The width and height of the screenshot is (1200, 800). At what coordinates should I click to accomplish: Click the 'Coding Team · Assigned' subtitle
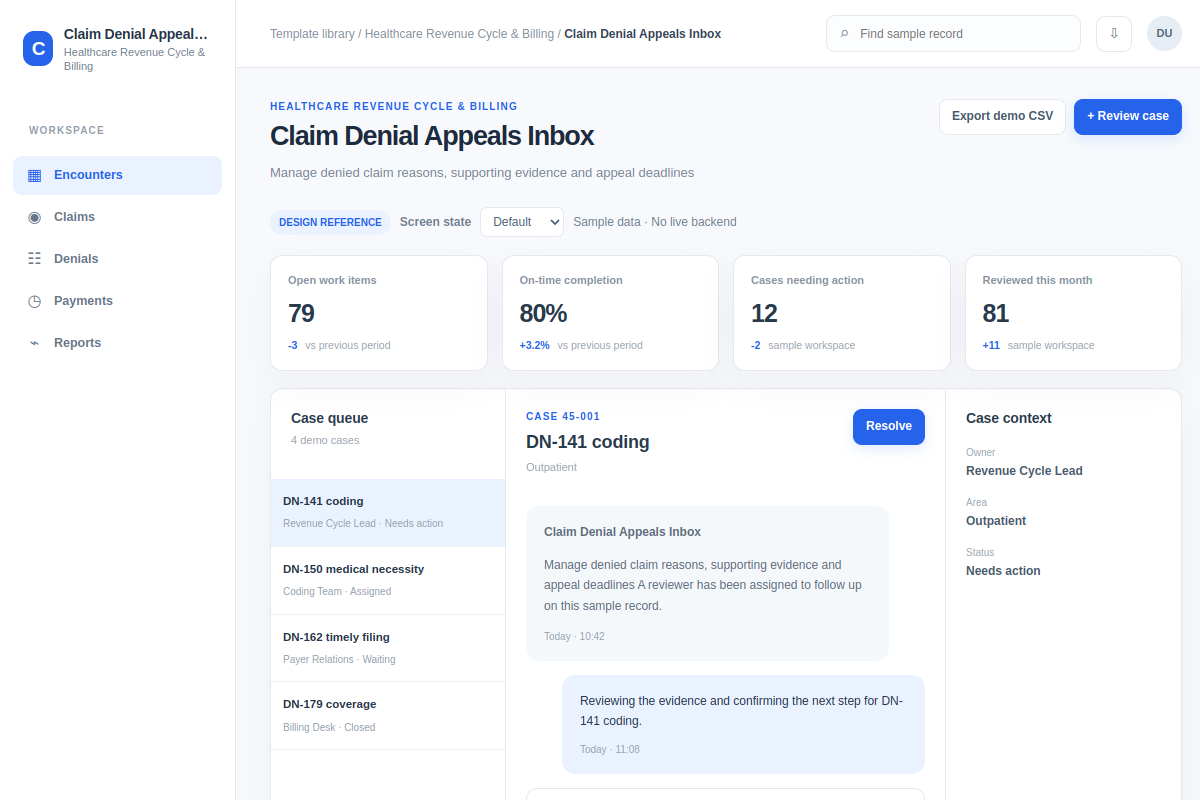click(x=337, y=591)
